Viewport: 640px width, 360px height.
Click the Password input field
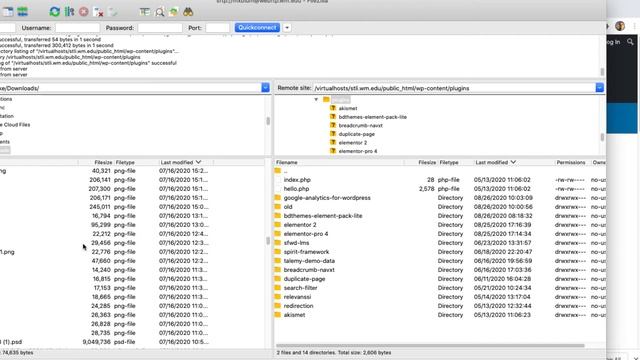point(160,28)
